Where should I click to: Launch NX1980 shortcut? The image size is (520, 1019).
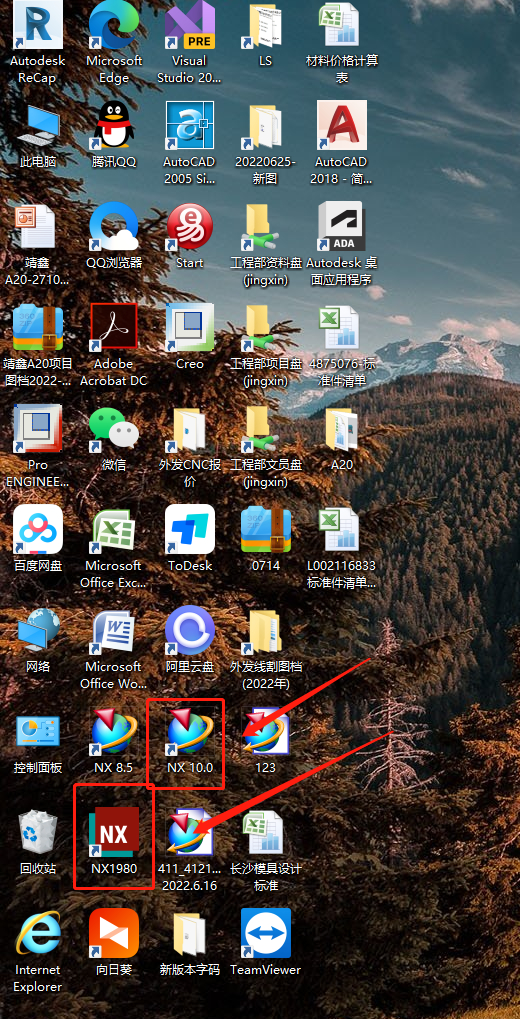(x=113, y=832)
